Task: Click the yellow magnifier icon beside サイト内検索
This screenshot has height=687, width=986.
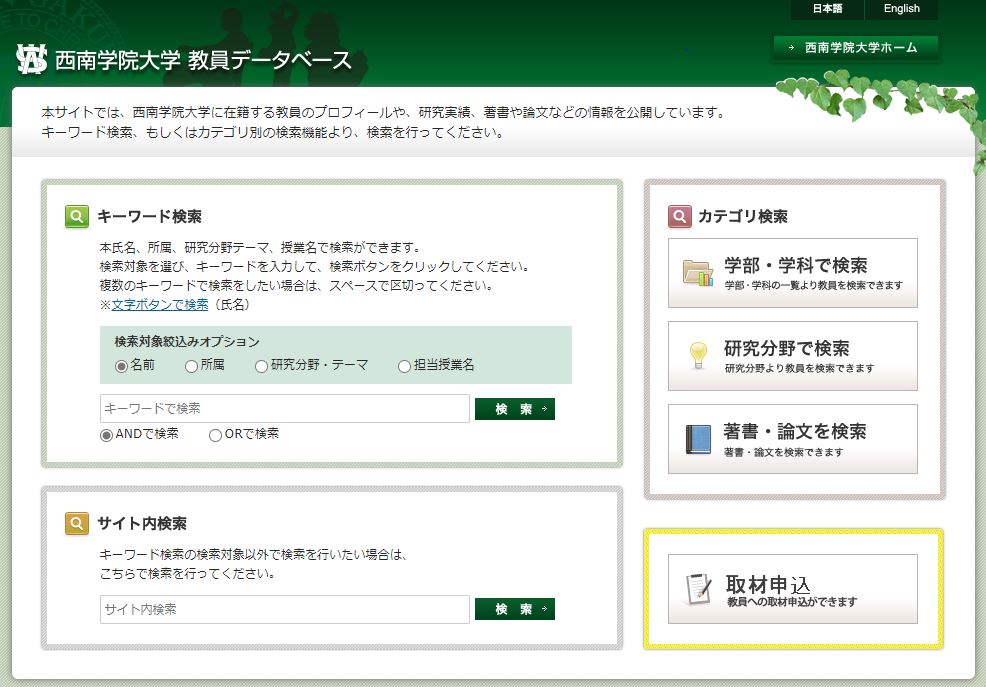Action: 77,523
